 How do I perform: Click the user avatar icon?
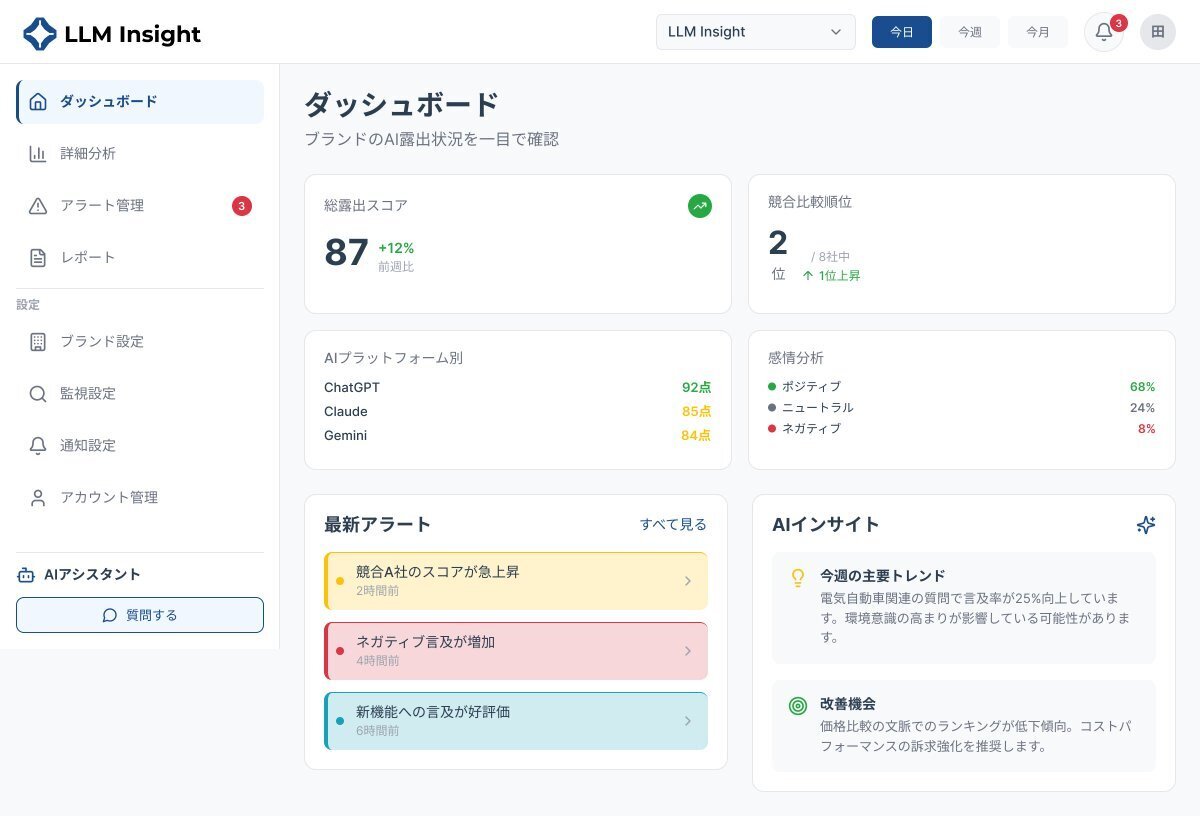(x=1158, y=32)
